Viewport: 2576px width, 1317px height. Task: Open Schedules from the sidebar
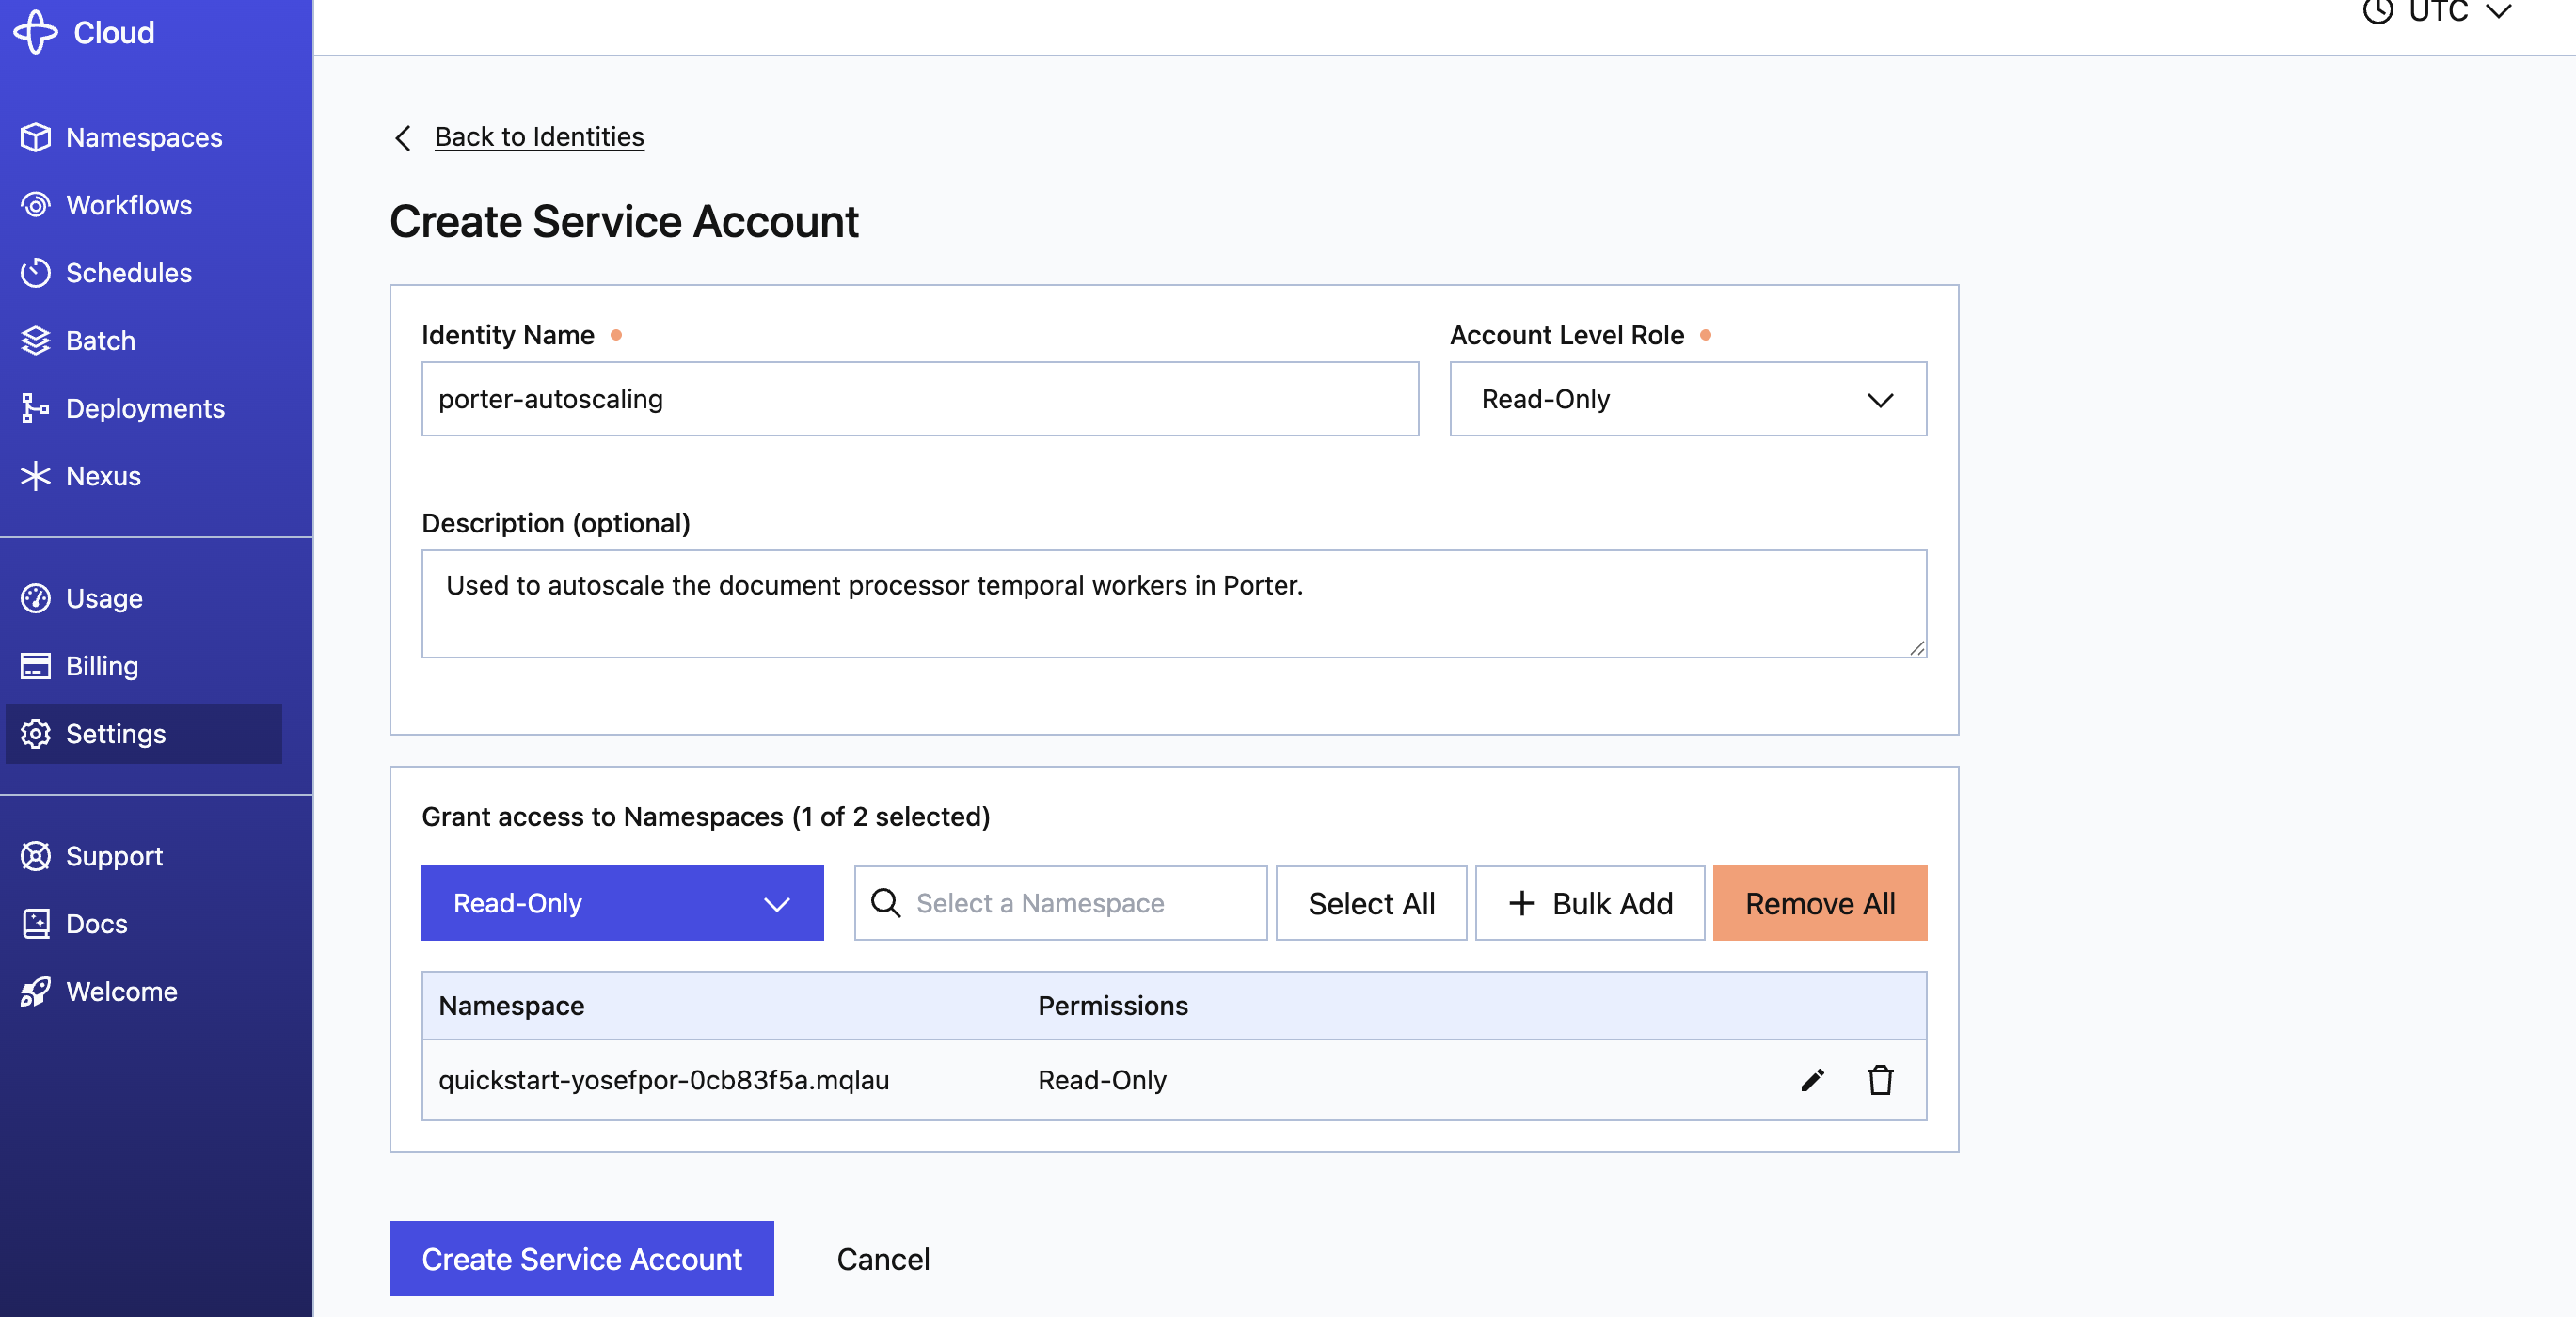click(128, 272)
